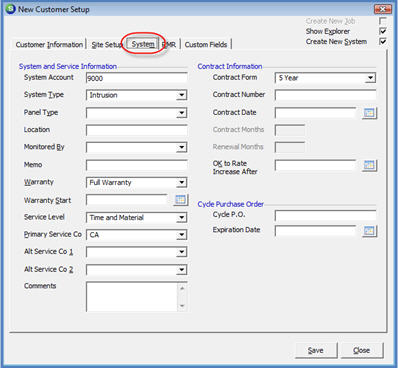This screenshot has height=368, width=398.
Task: Expand the Panel Type dropdown
Action: tap(181, 113)
